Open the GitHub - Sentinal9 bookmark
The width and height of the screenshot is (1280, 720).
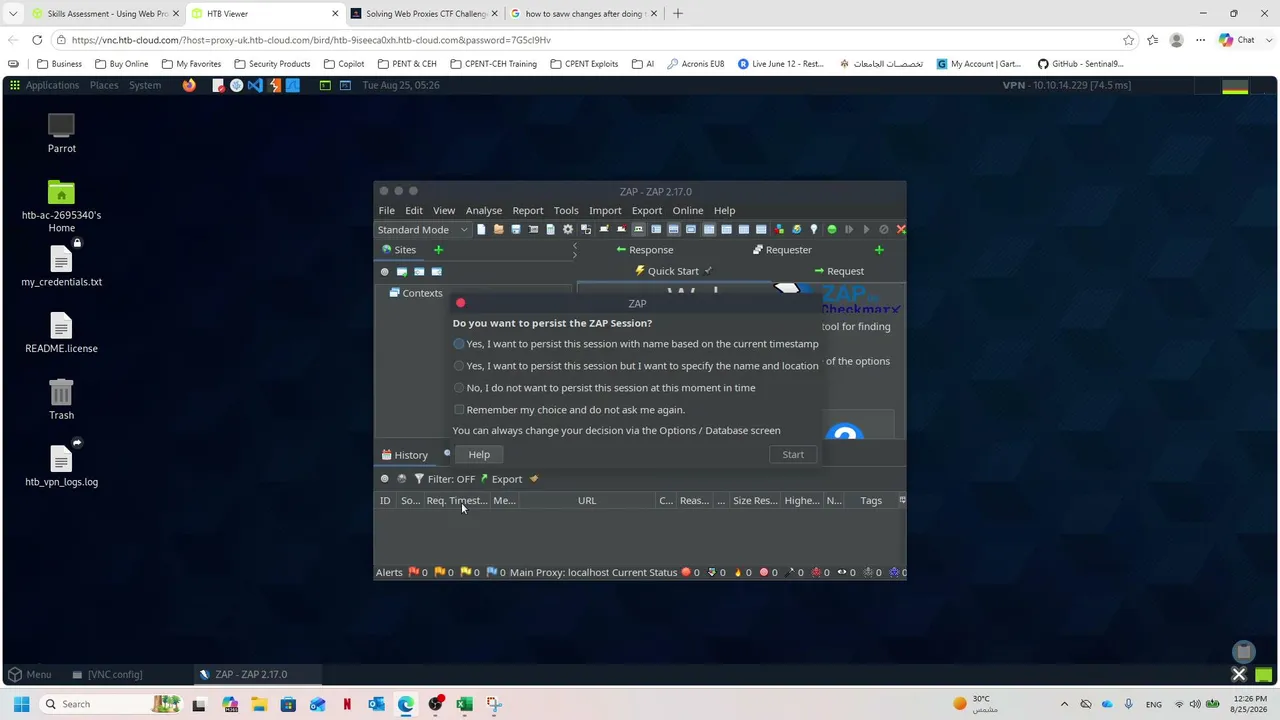click(x=1080, y=64)
